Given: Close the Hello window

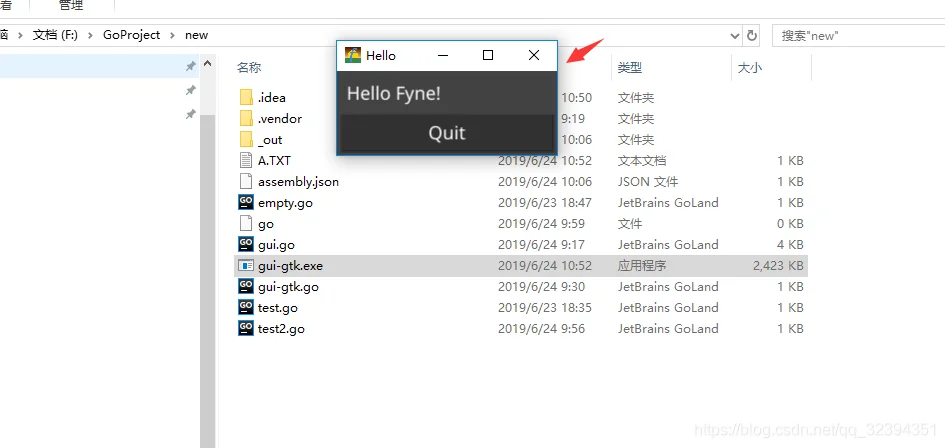Looking at the screenshot, I should pos(533,55).
